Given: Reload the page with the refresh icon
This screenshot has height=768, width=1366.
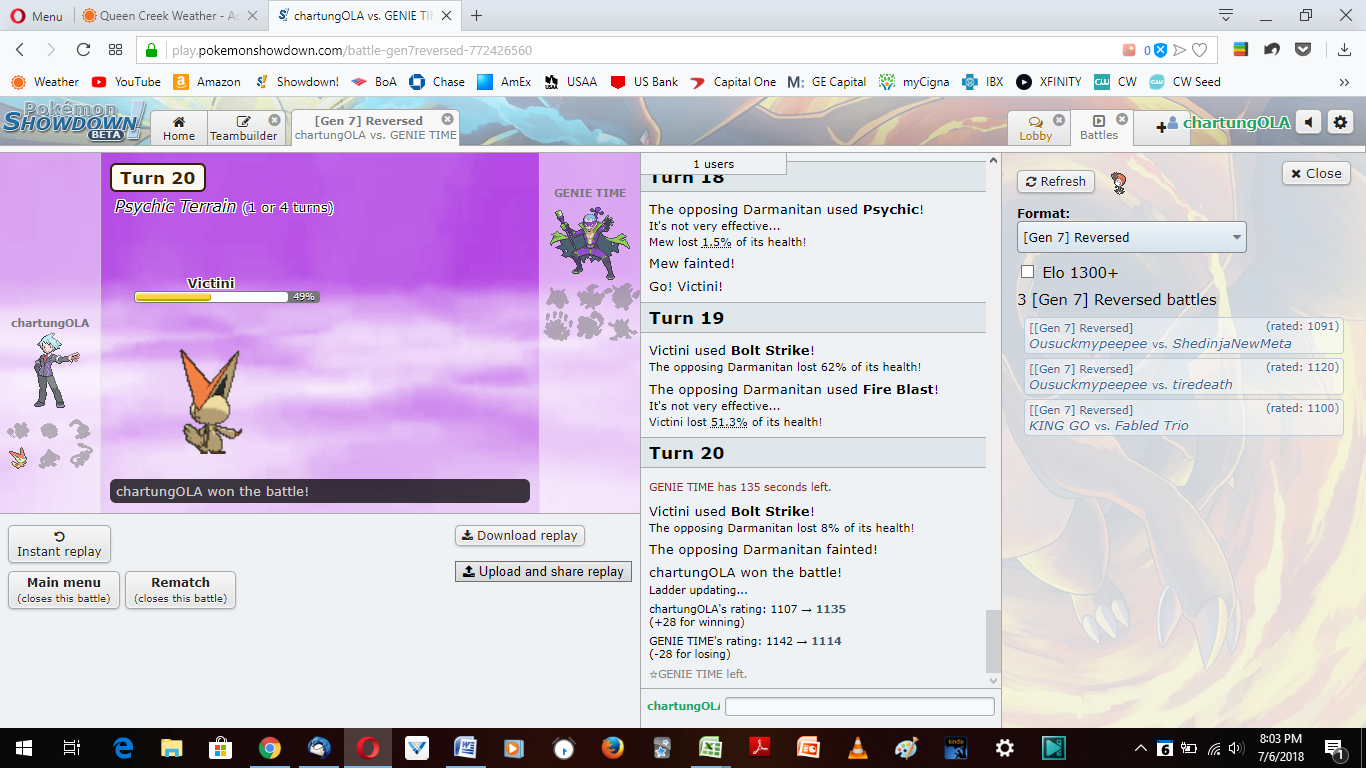Looking at the screenshot, I should click(x=83, y=50).
